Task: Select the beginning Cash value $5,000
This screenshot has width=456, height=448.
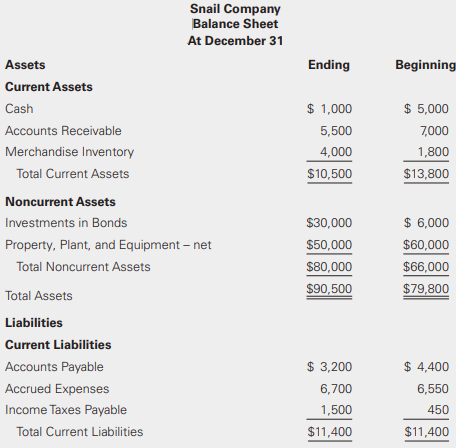Action: point(426,109)
